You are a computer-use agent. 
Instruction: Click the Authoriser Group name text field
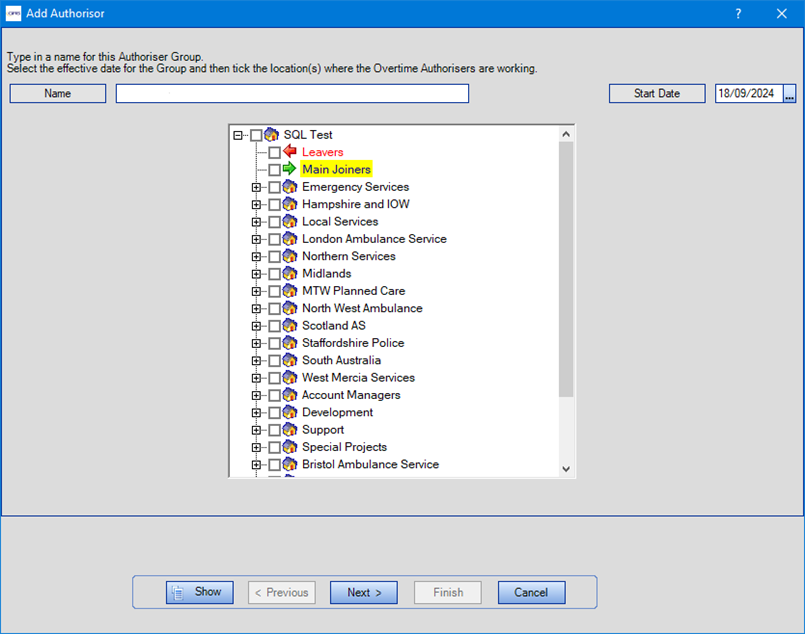pos(292,93)
